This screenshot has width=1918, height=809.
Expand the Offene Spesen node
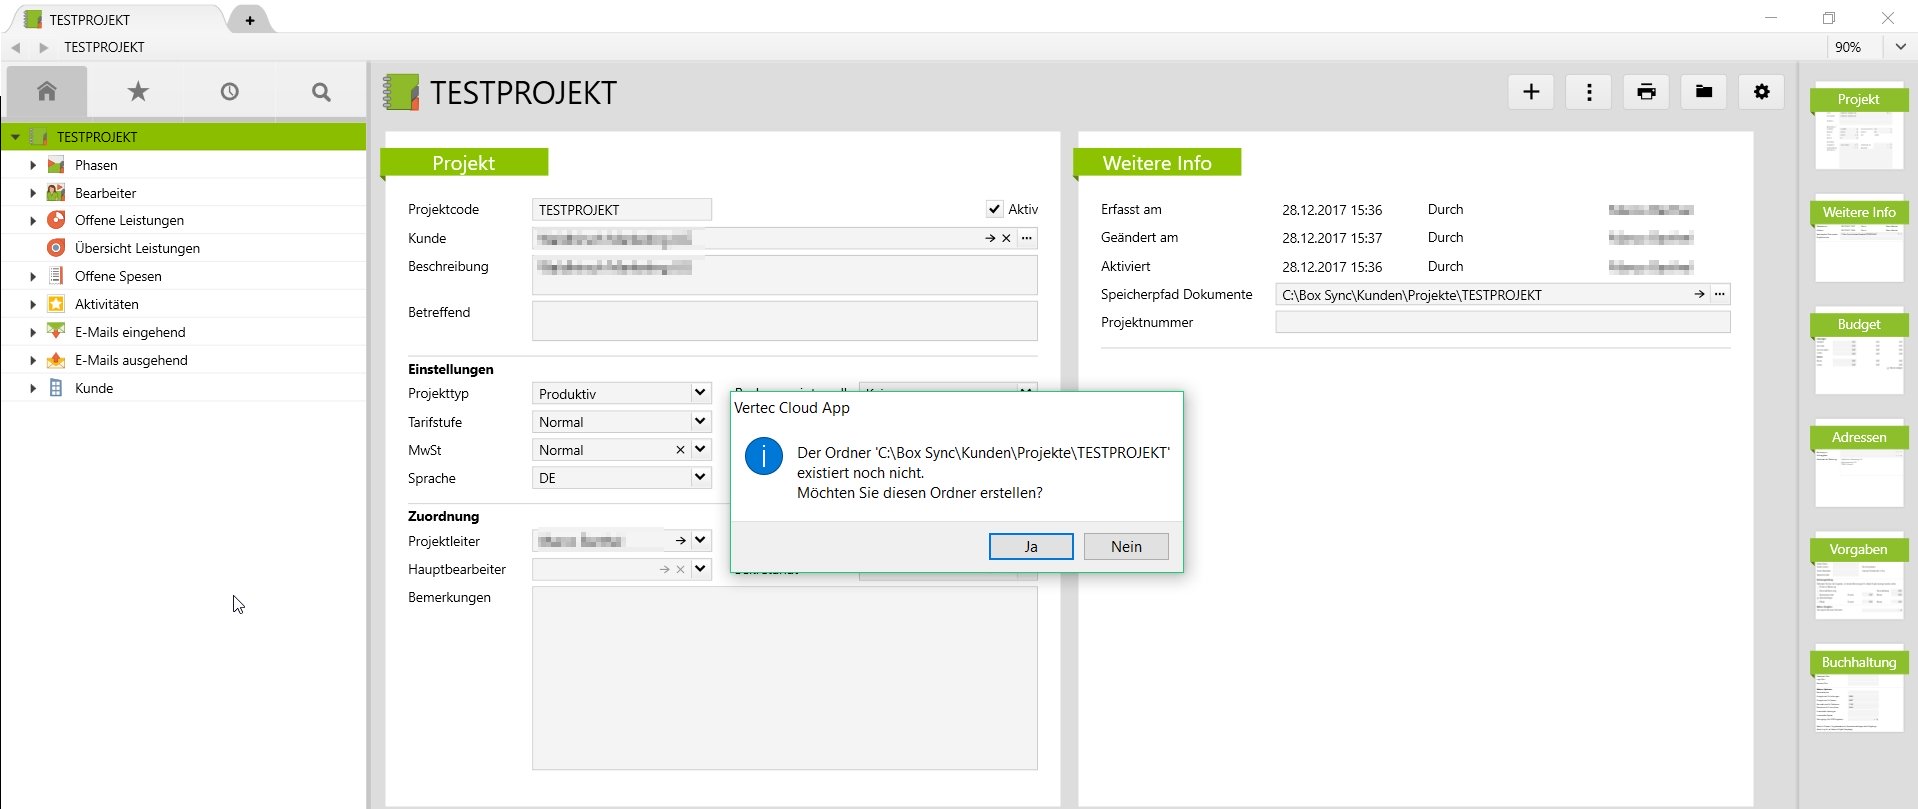(x=33, y=276)
